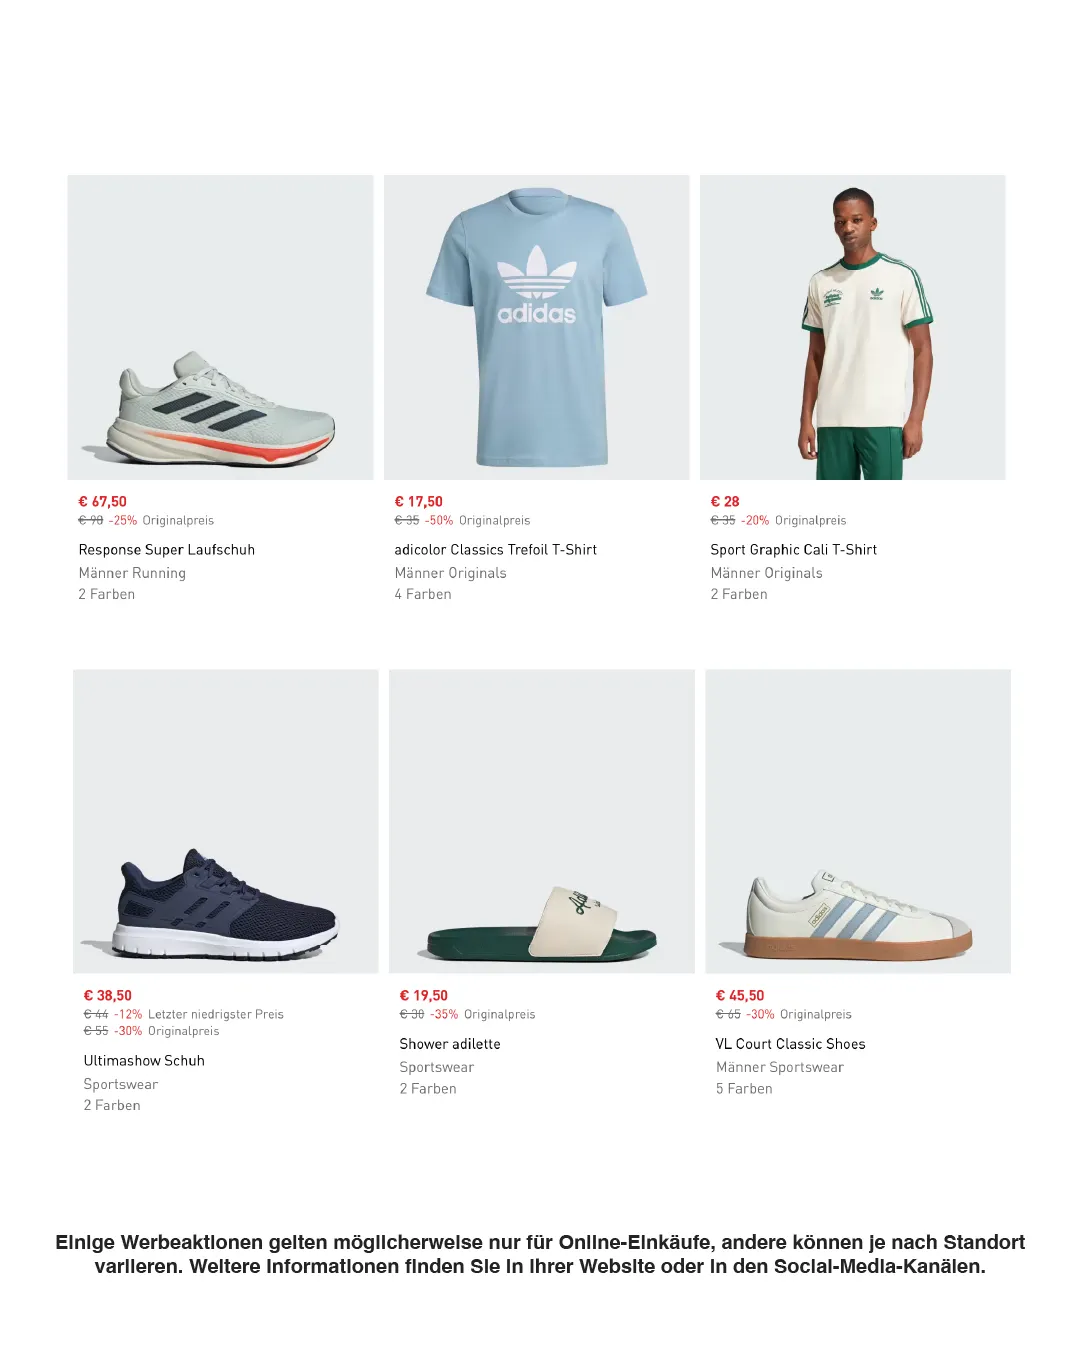
Task: Open the Response Super Laufschuh product image
Action: pos(220,327)
